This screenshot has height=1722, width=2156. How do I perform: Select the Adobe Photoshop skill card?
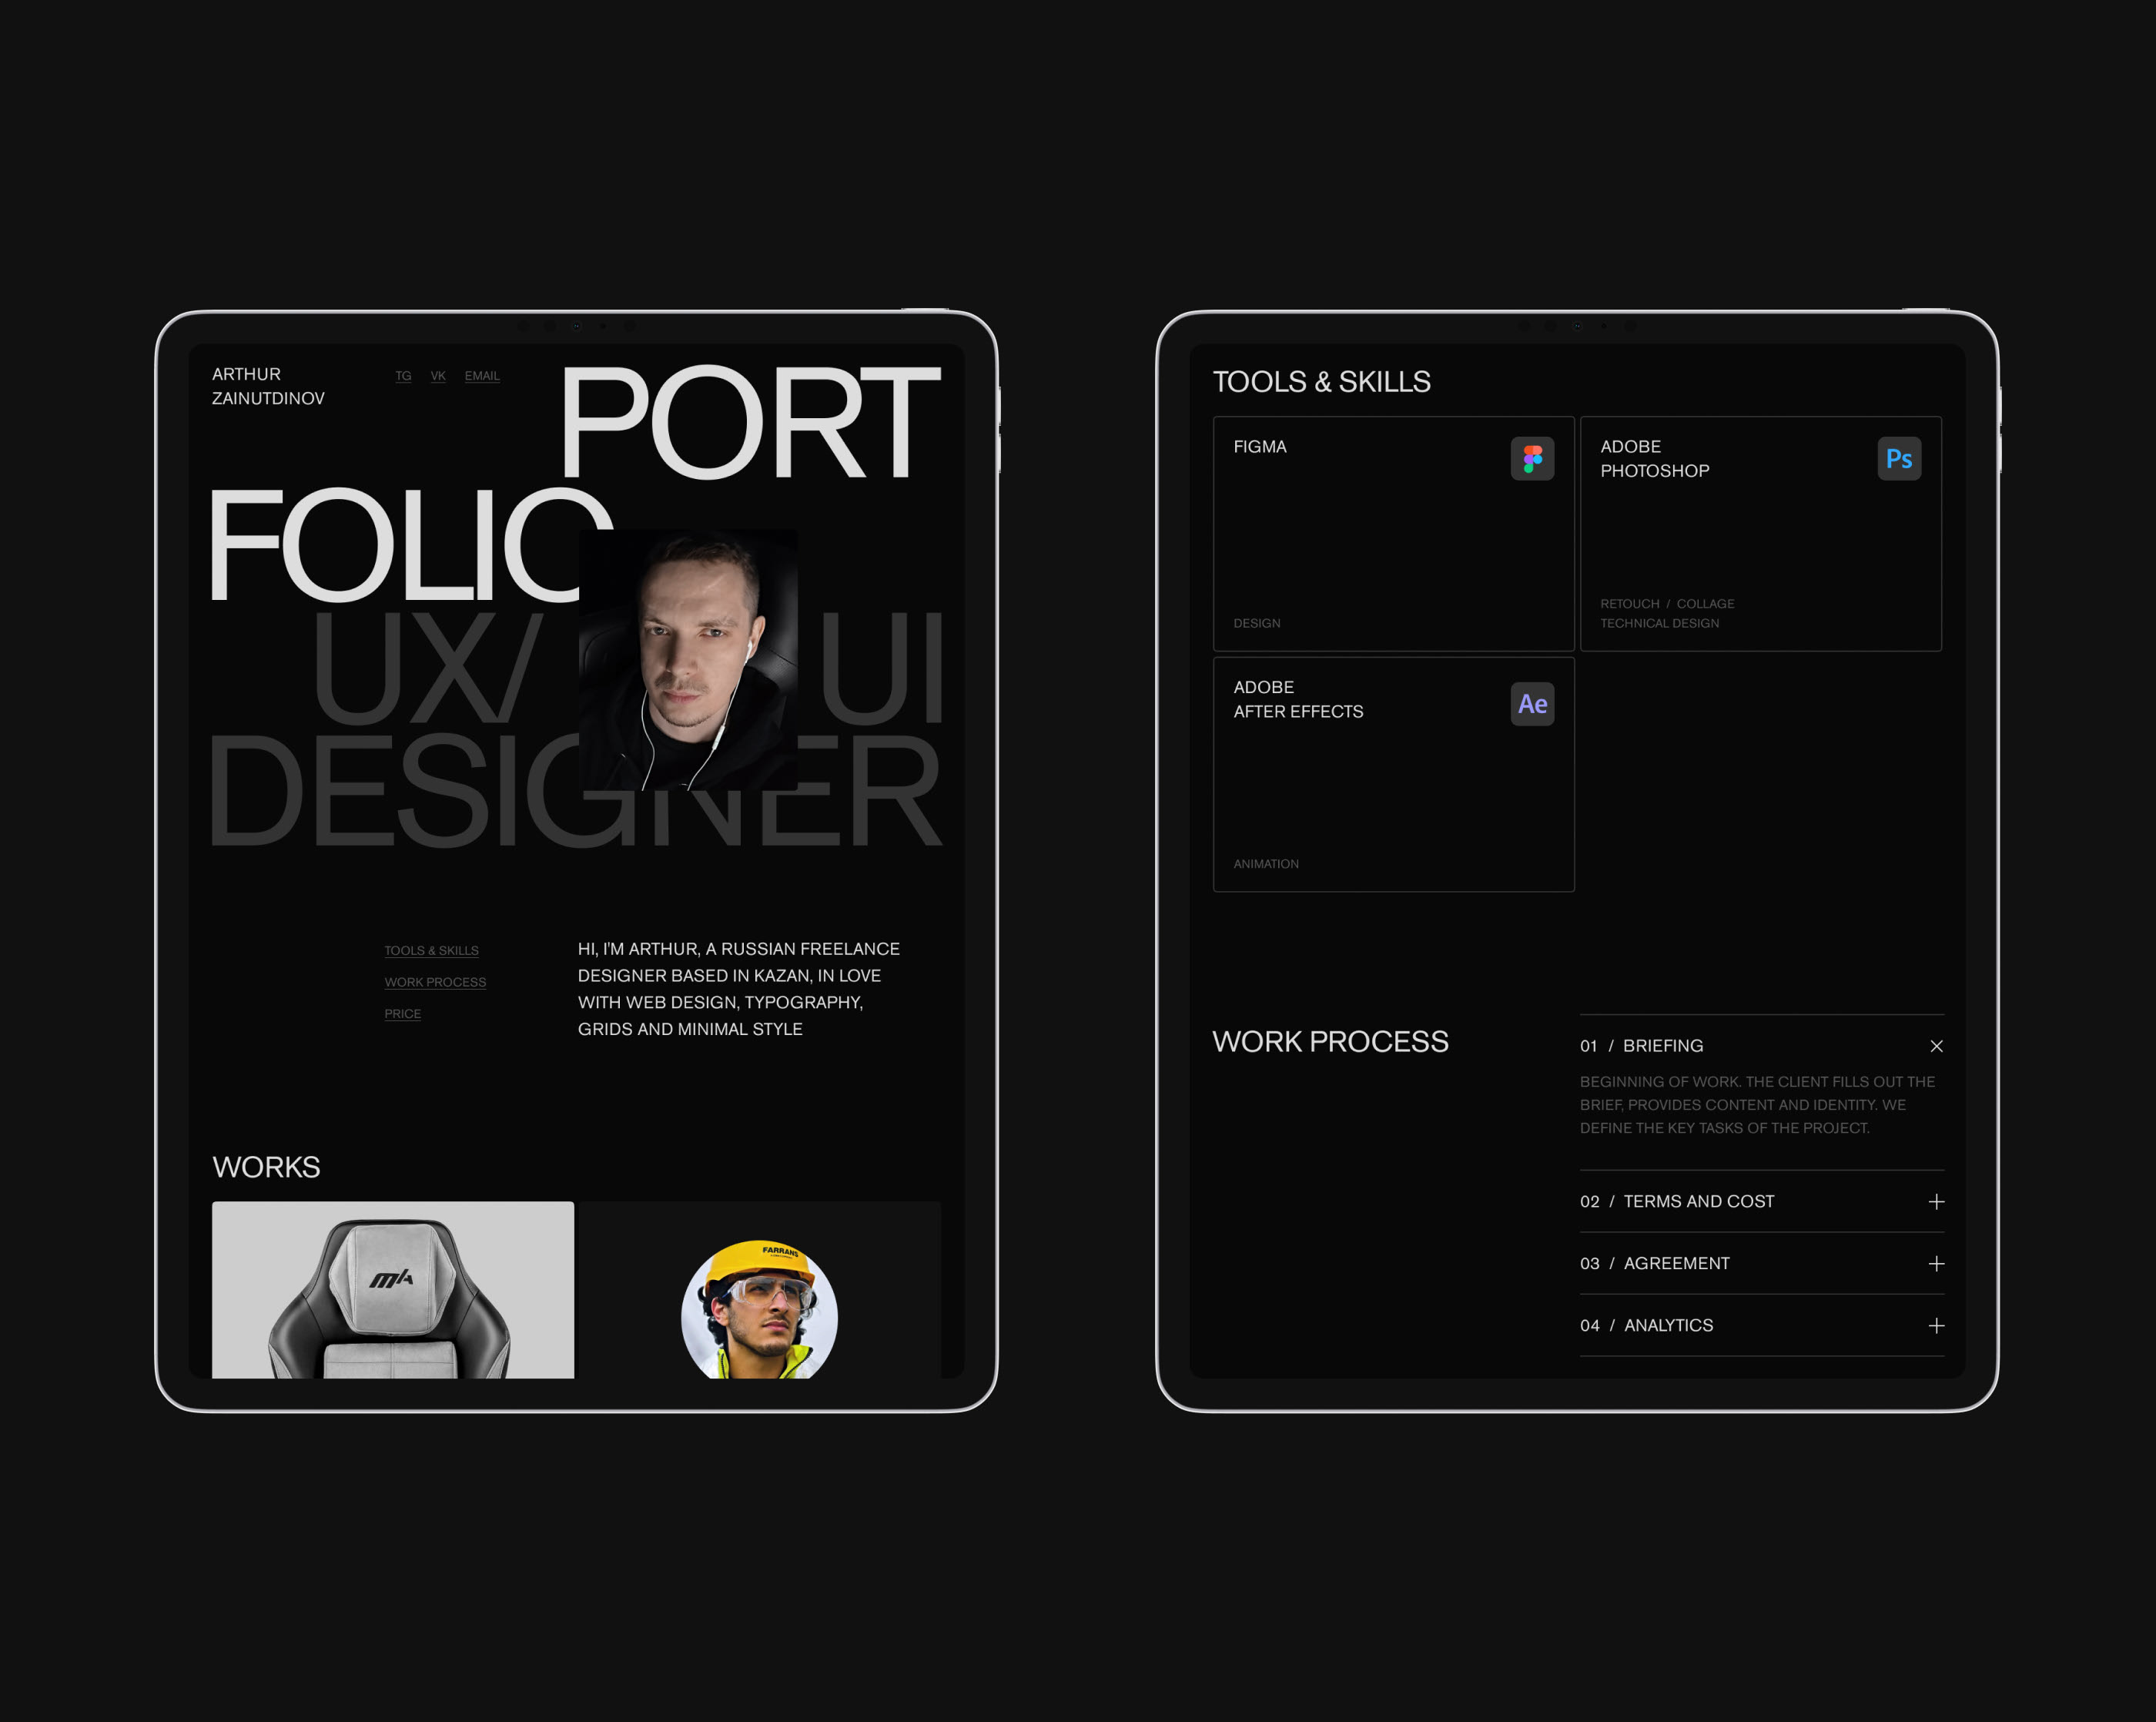(1760, 535)
